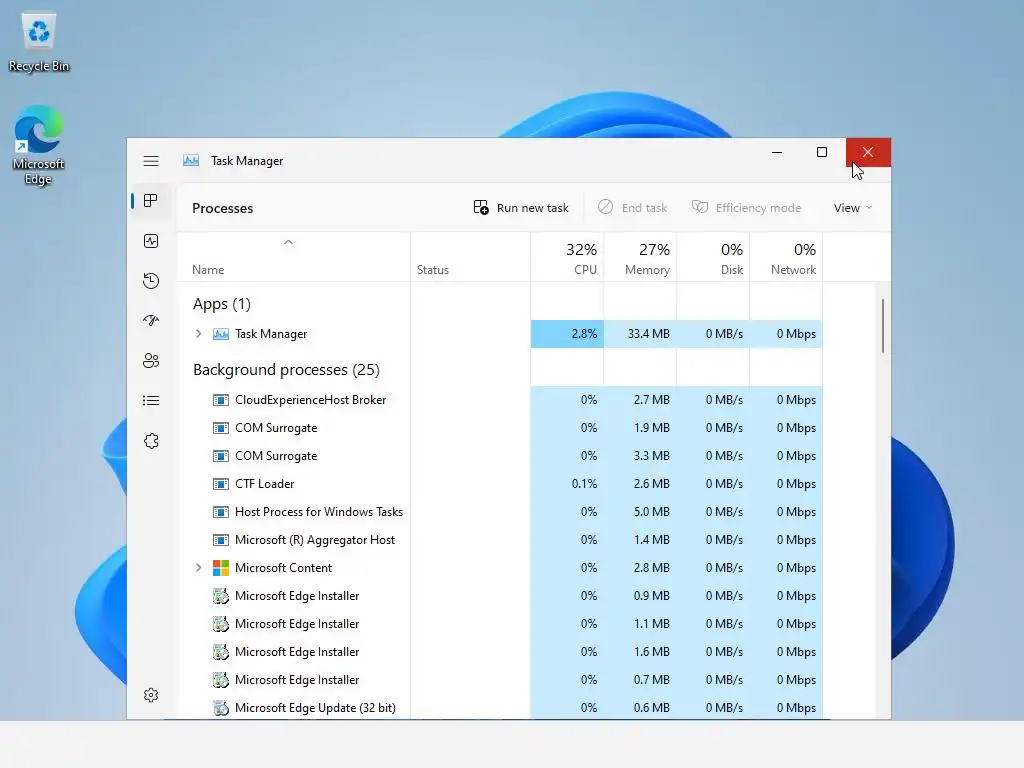Expand the Microsoft Content process group

tap(199, 568)
